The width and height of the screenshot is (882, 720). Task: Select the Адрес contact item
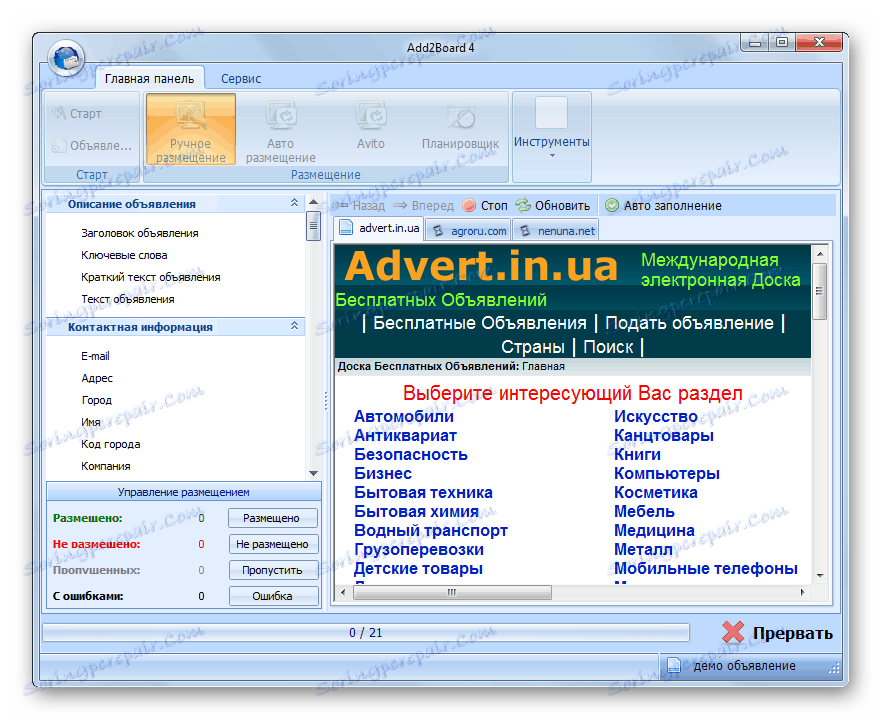tap(97, 378)
